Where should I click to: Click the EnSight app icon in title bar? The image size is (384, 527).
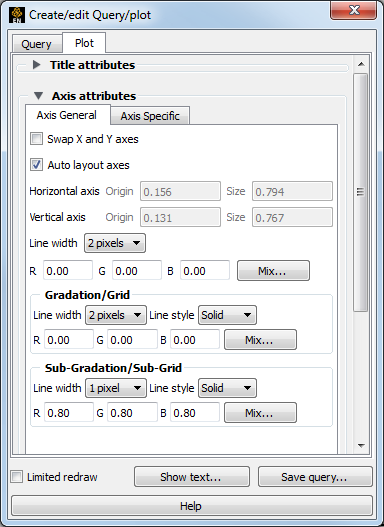click(17, 15)
